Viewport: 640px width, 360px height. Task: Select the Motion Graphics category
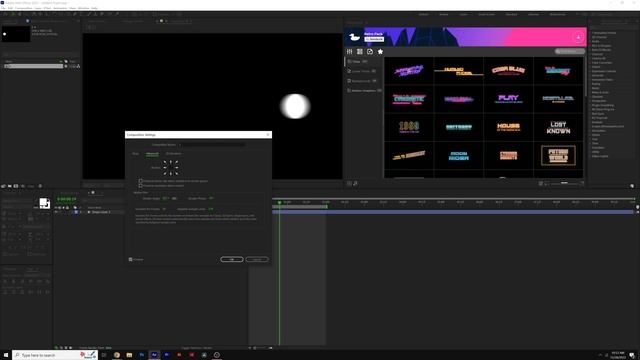point(364,90)
